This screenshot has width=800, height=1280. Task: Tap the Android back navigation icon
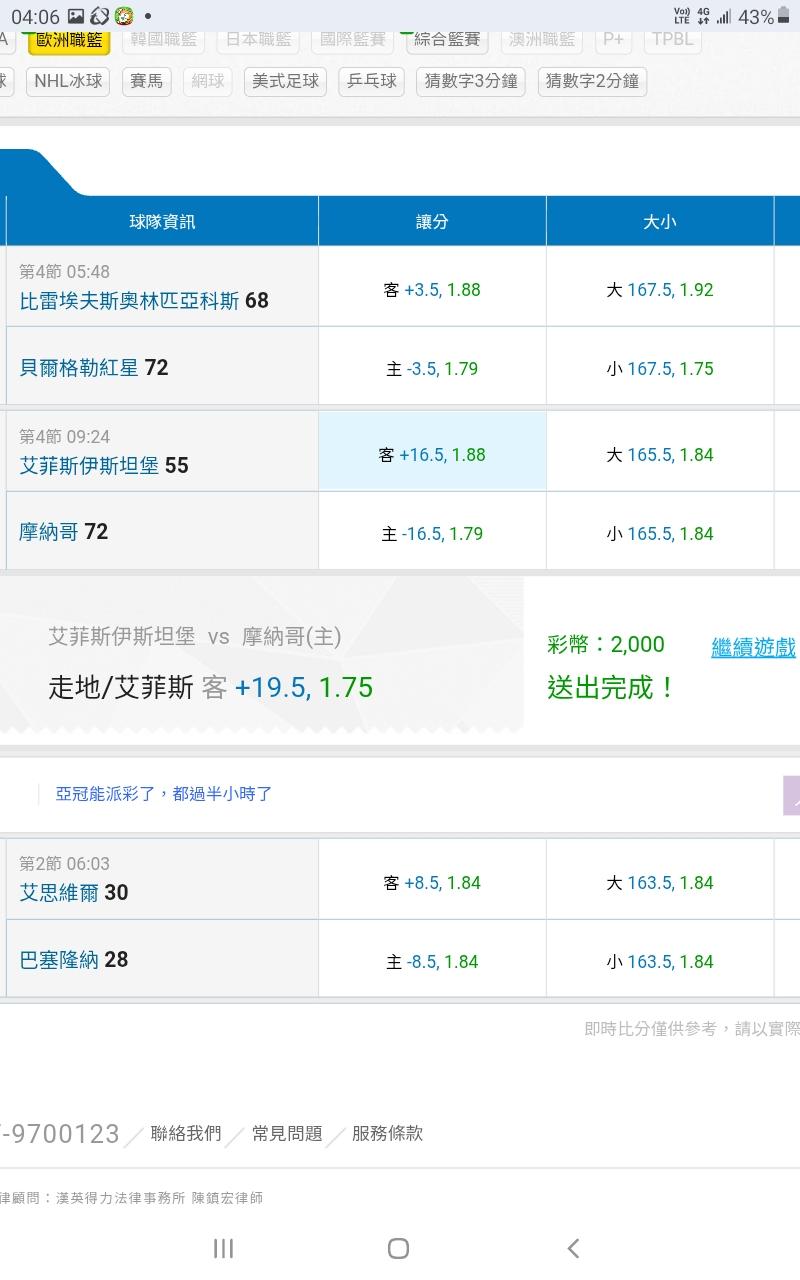point(573,1248)
